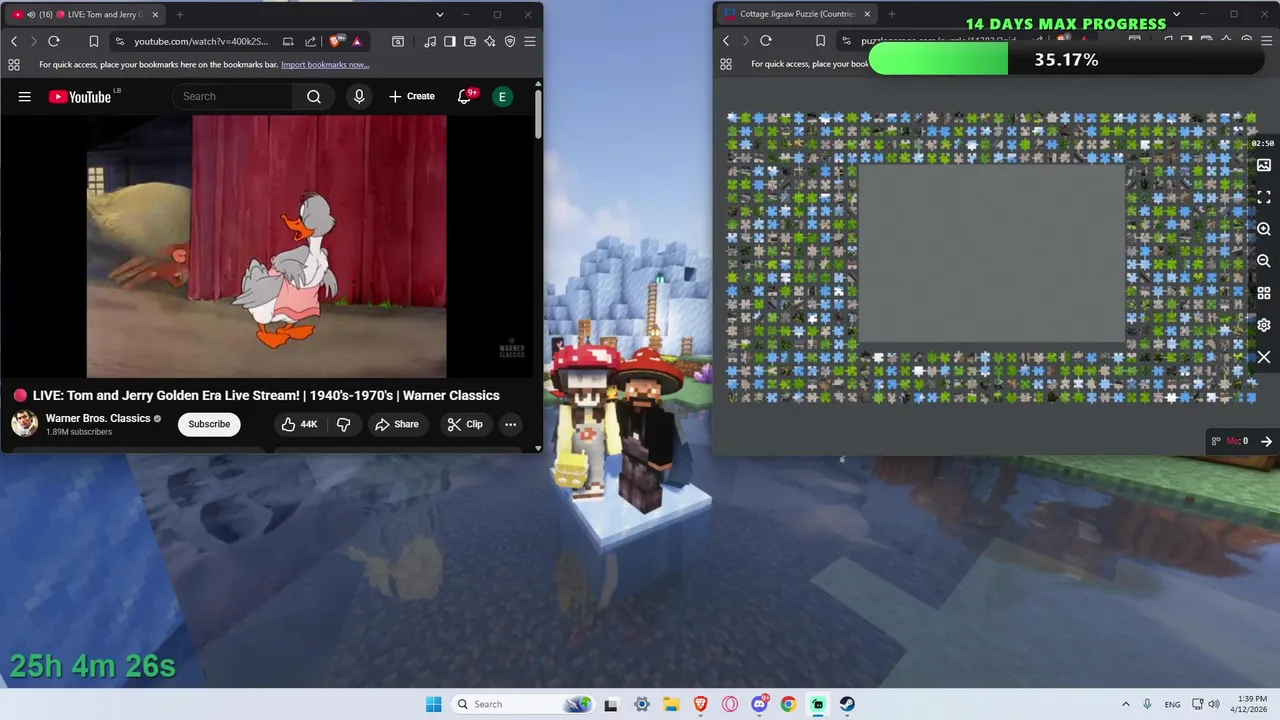Screen dimensions: 1280x720
Task: Open the search tabs dropdown in puzzle window
Action: point(1176,15)
